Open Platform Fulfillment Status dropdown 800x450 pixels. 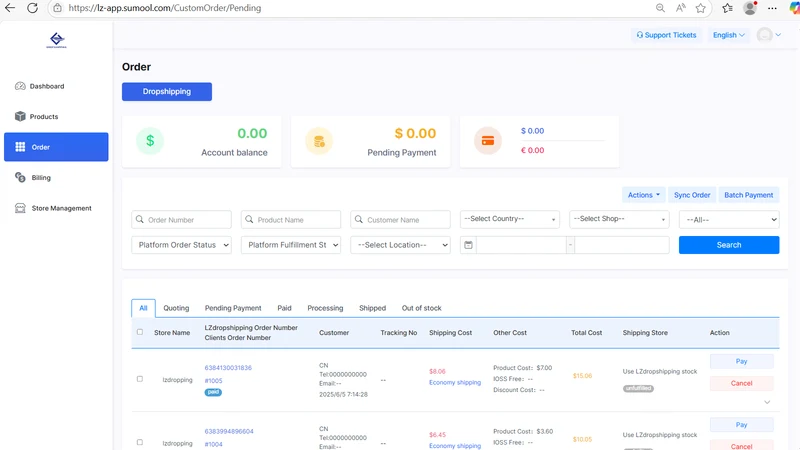click(x=291, y=245)
